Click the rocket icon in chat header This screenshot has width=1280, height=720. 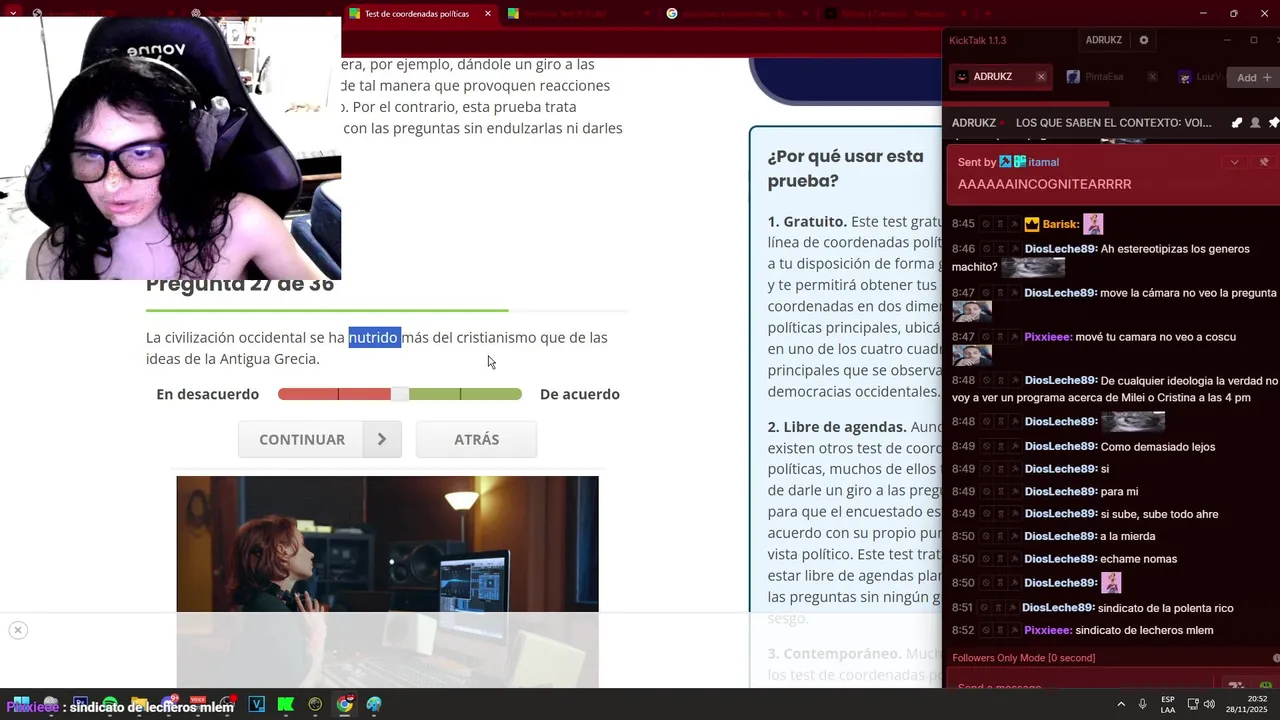click(x=1237, y=123)
